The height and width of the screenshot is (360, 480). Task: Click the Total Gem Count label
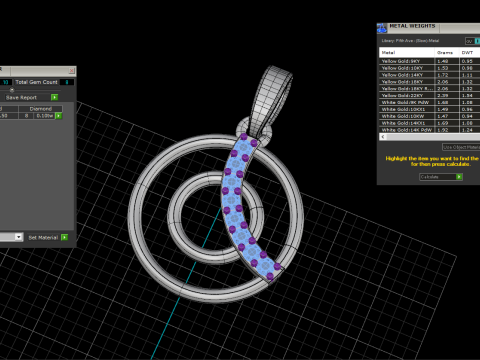[36, 82]
